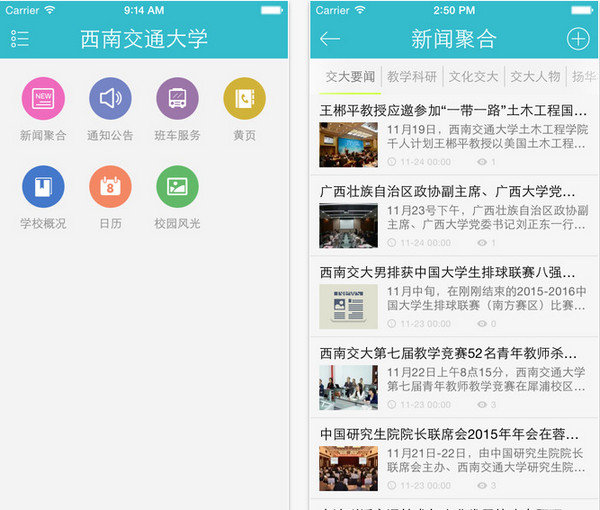Open the list menu icon in 西南交通大学 header

20,39
